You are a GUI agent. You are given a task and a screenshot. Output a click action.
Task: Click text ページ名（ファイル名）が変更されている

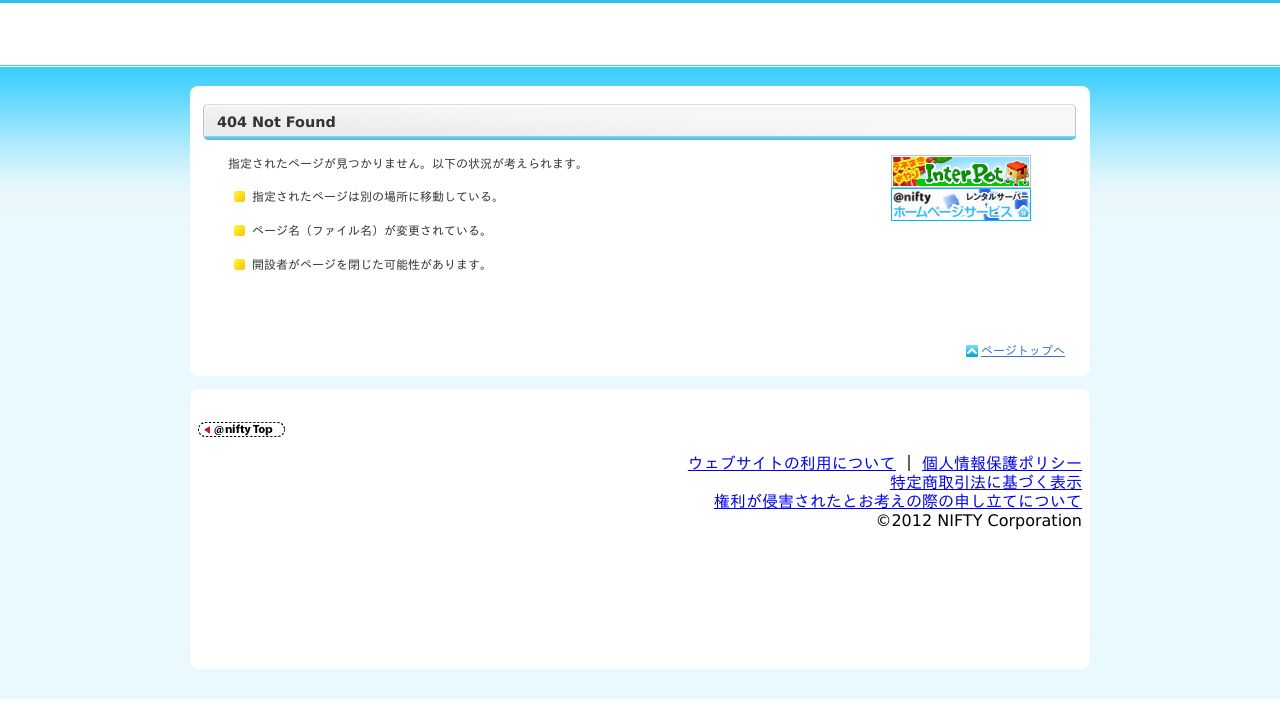(x=370, y=231)
